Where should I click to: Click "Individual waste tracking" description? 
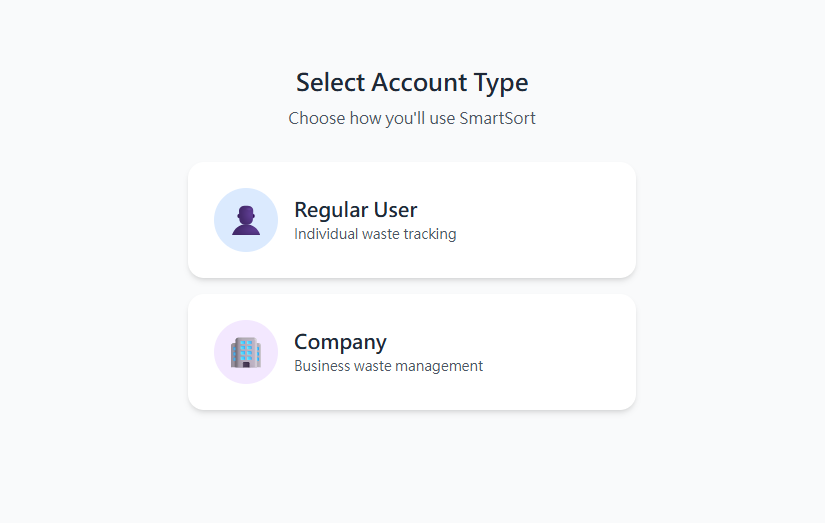(x=375, y=234)
